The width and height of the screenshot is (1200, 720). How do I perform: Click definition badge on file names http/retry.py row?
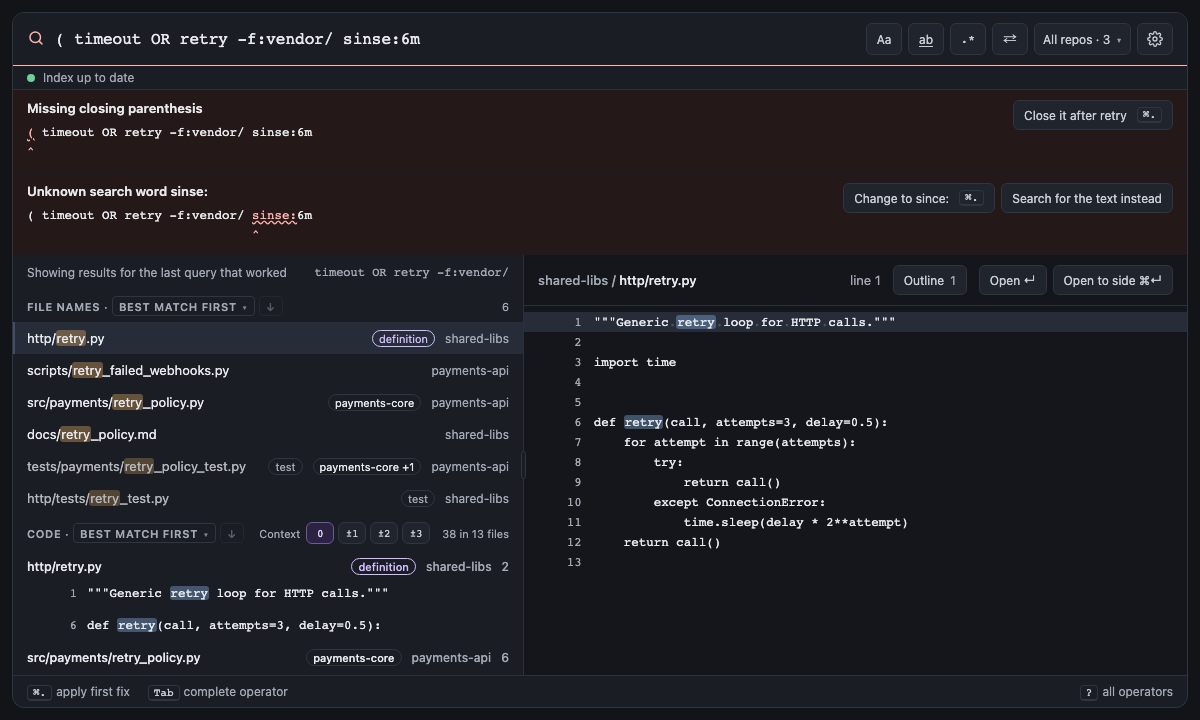tap(403, 339)
